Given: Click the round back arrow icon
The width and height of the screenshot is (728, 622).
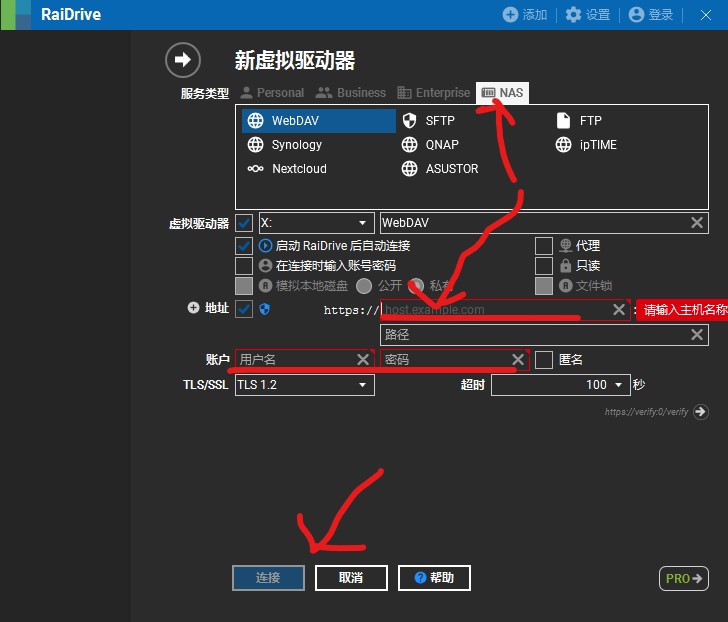Looking at the screenshot, I should tap(183, 60).
